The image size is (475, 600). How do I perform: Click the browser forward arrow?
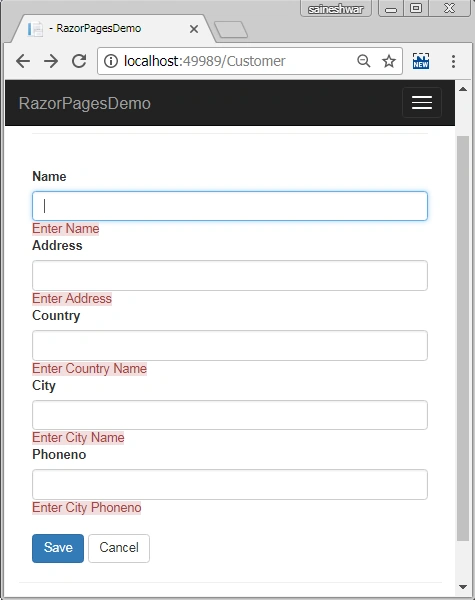(51, 61)
